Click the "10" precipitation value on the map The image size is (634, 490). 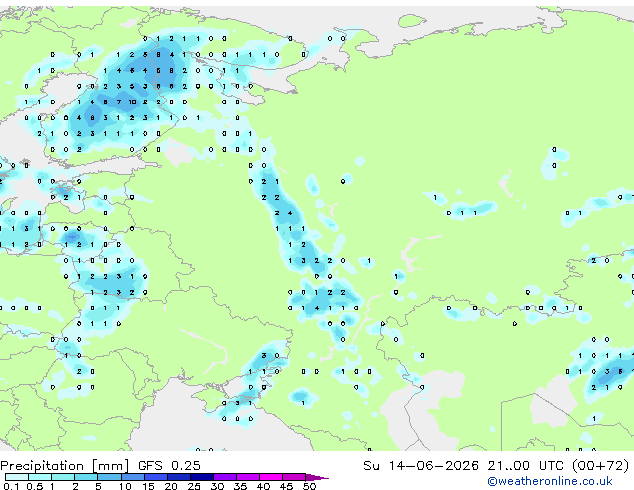point(132,102)
